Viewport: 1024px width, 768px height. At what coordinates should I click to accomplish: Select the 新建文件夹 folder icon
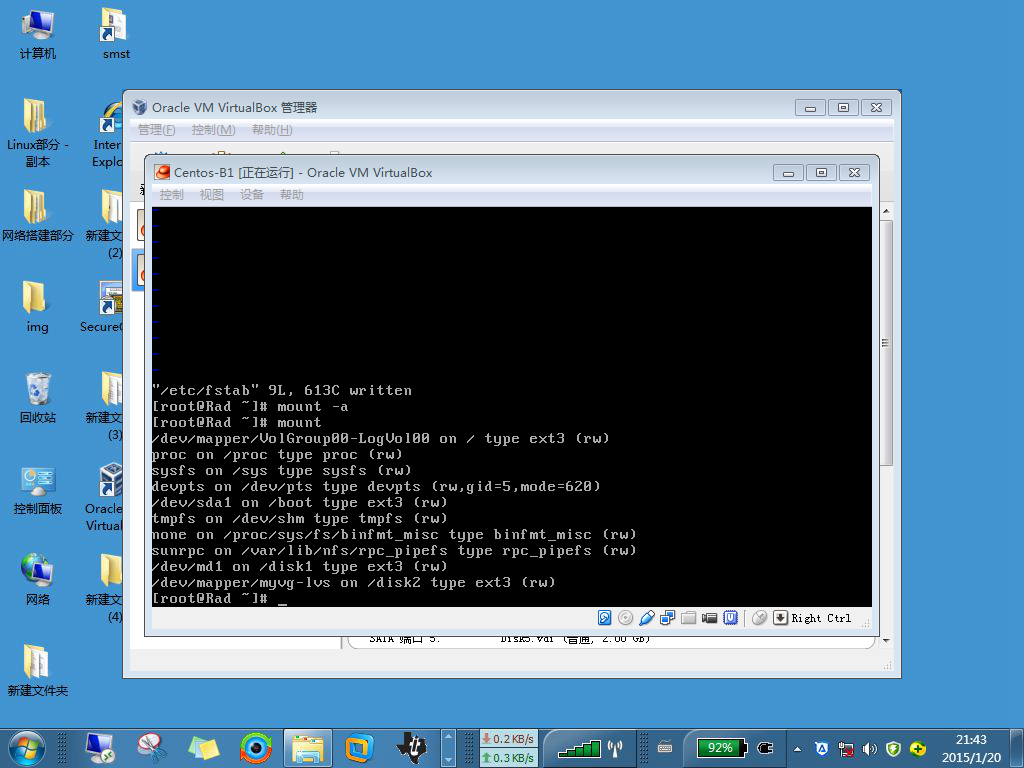point(37,671)
